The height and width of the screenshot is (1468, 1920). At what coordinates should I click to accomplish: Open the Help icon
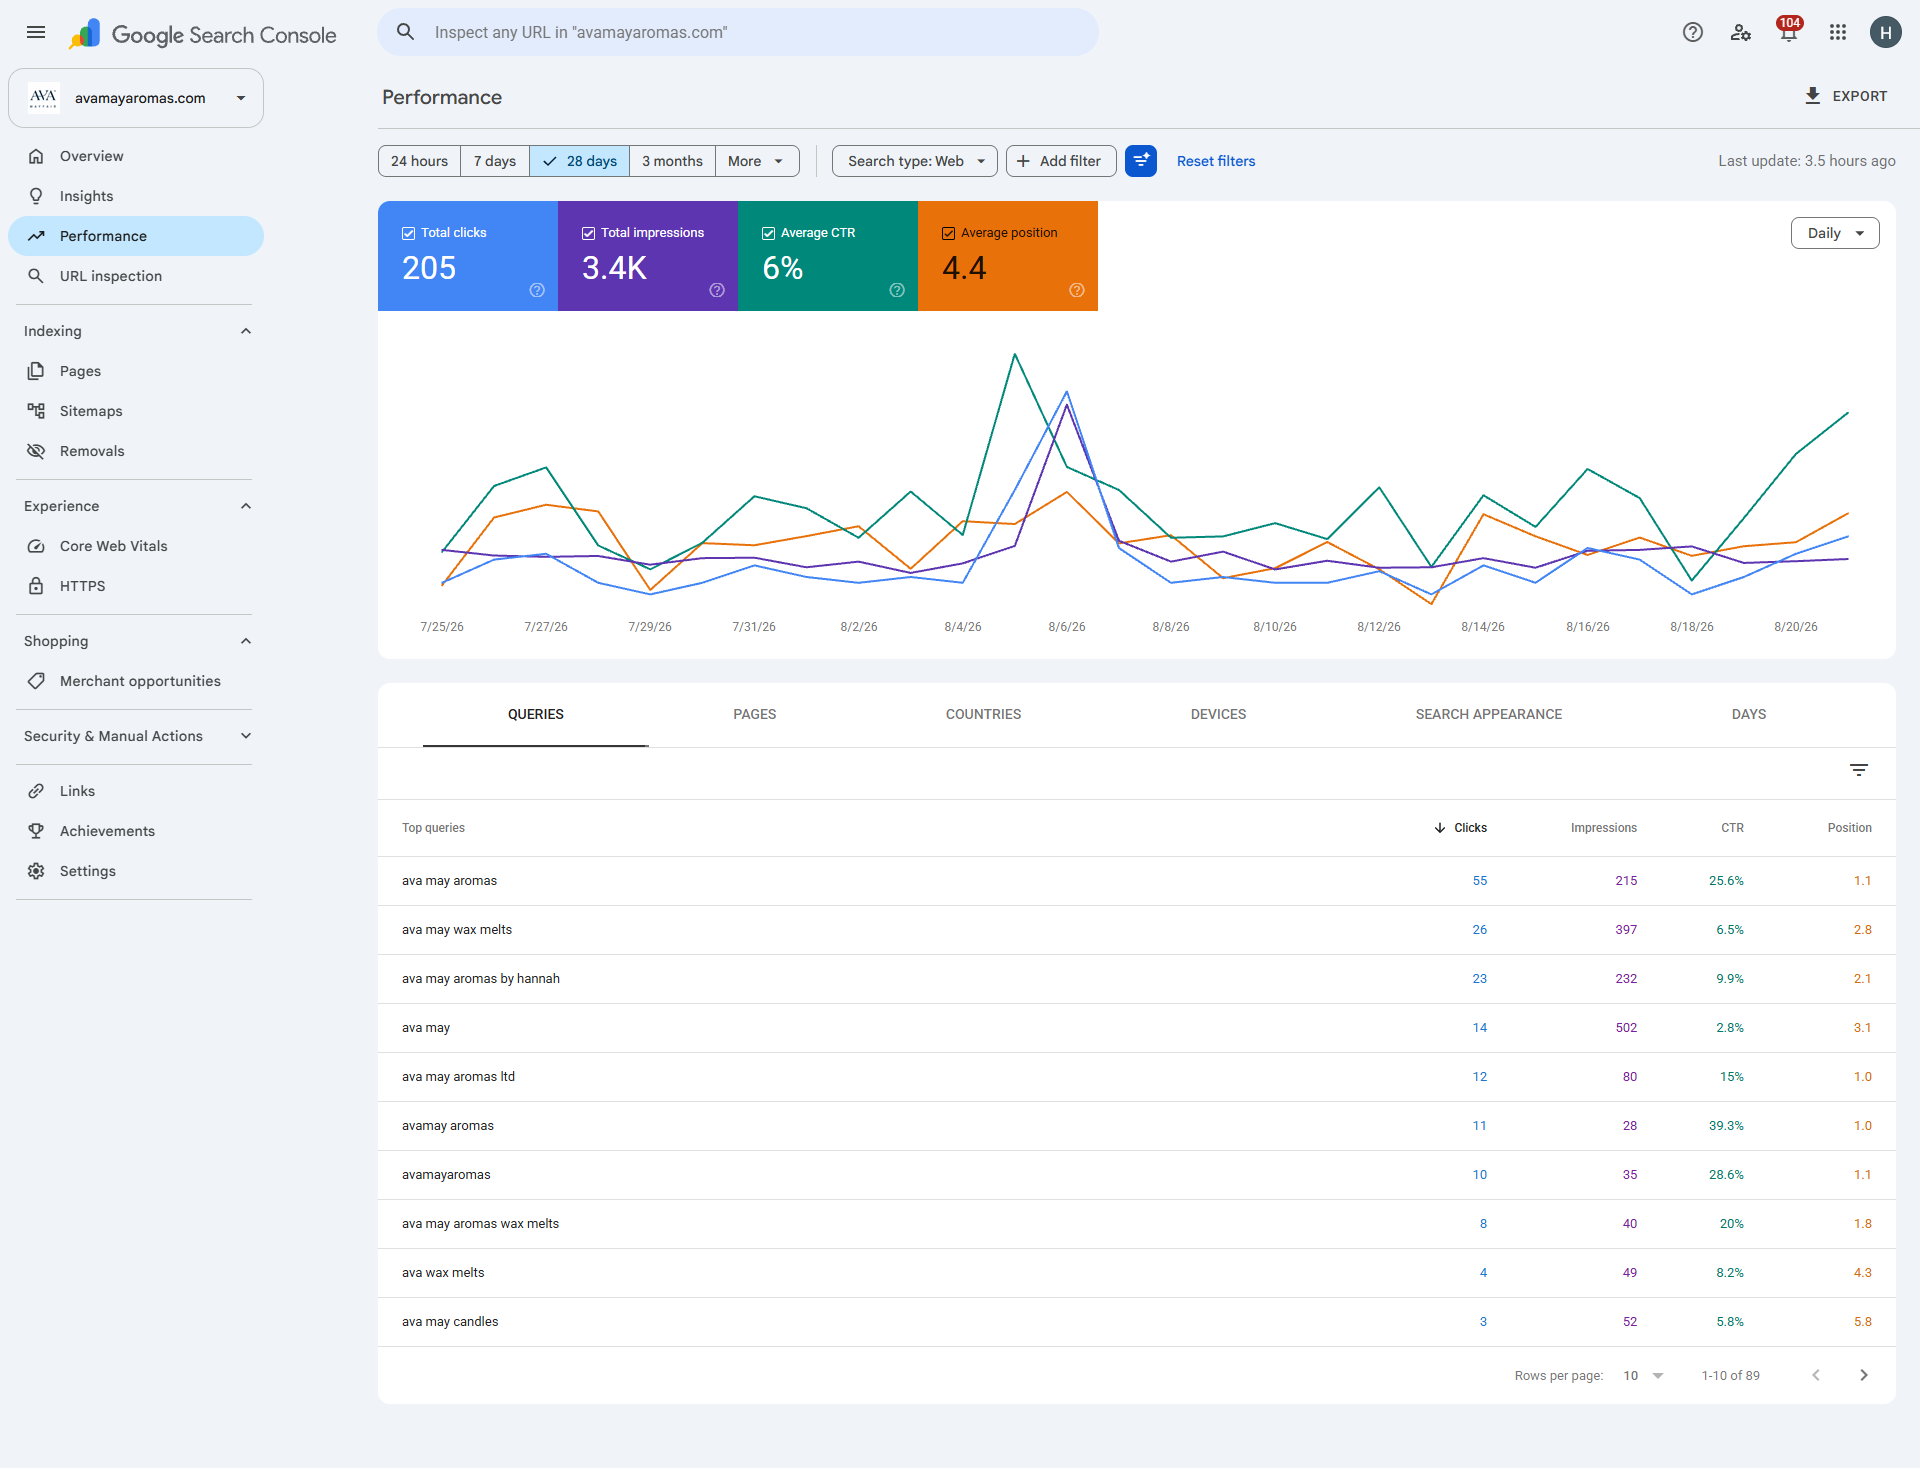pyautogui.click(x=1692, y=32)
